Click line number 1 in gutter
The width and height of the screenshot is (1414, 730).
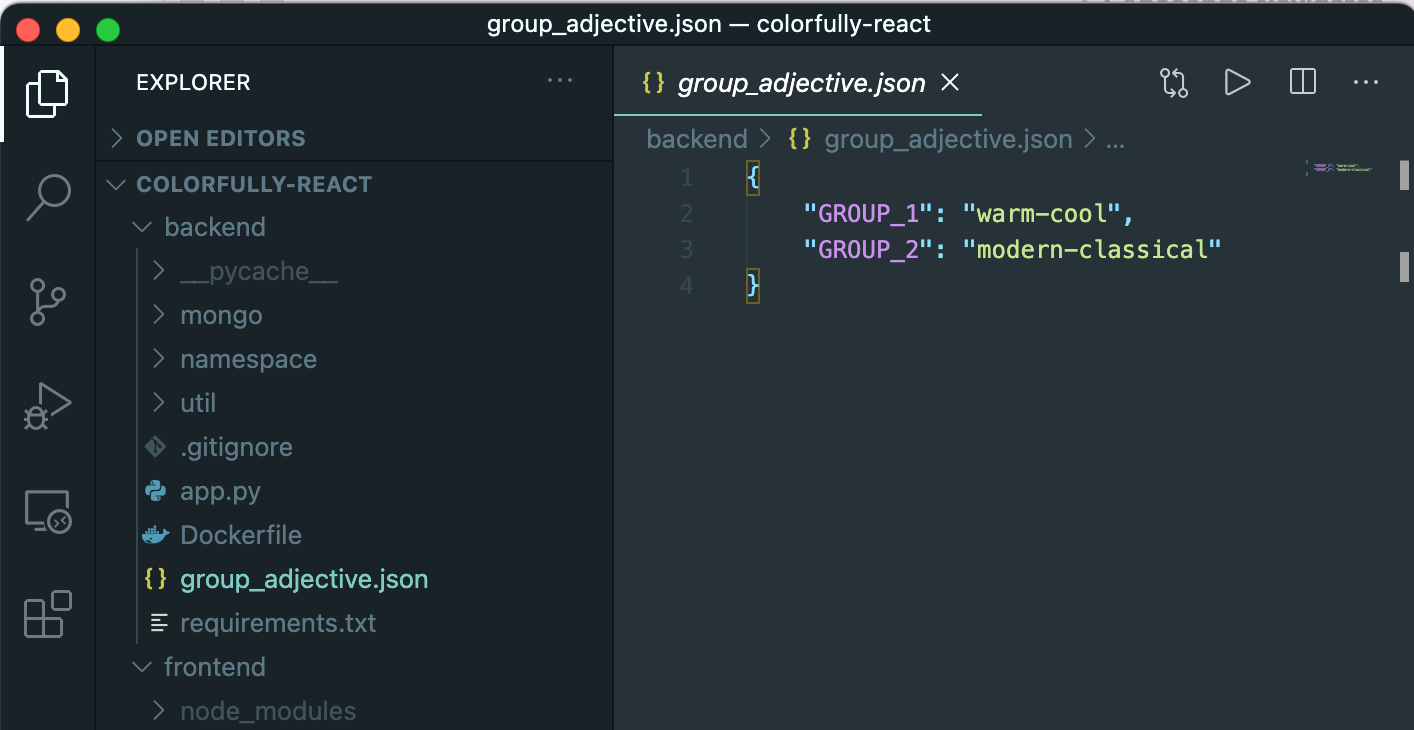(x=686, y=178)
